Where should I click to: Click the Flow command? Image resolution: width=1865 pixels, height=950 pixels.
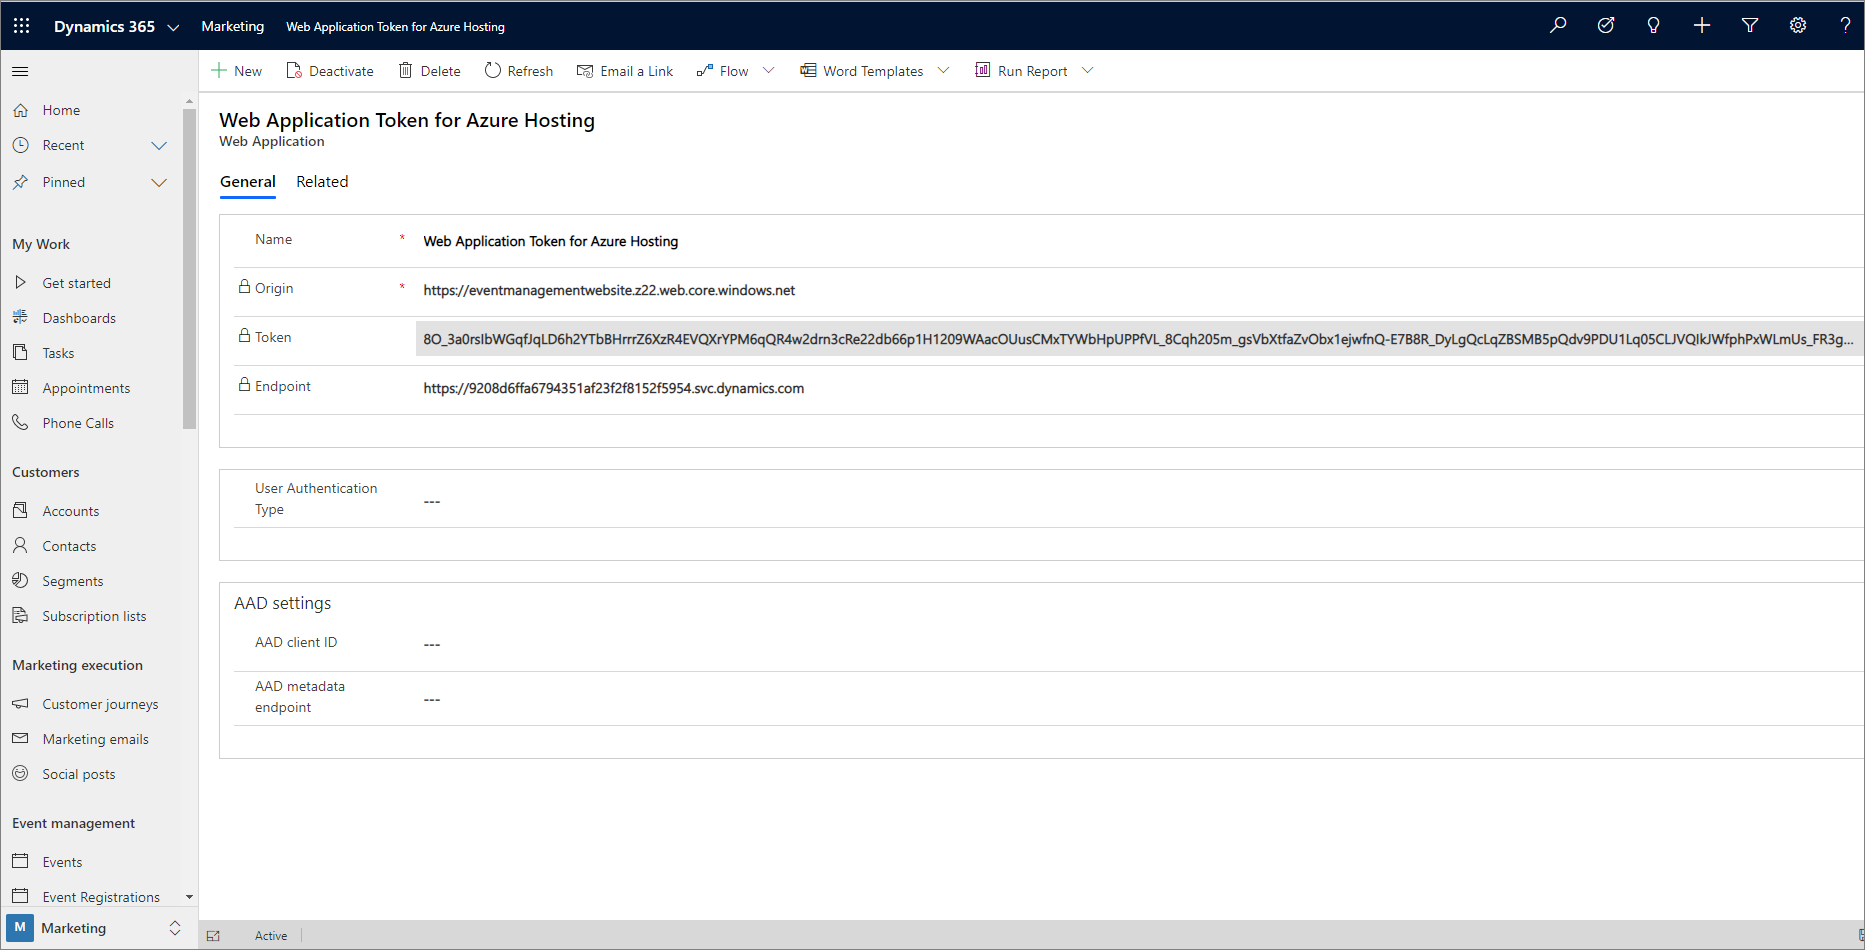tap(723, 71)
